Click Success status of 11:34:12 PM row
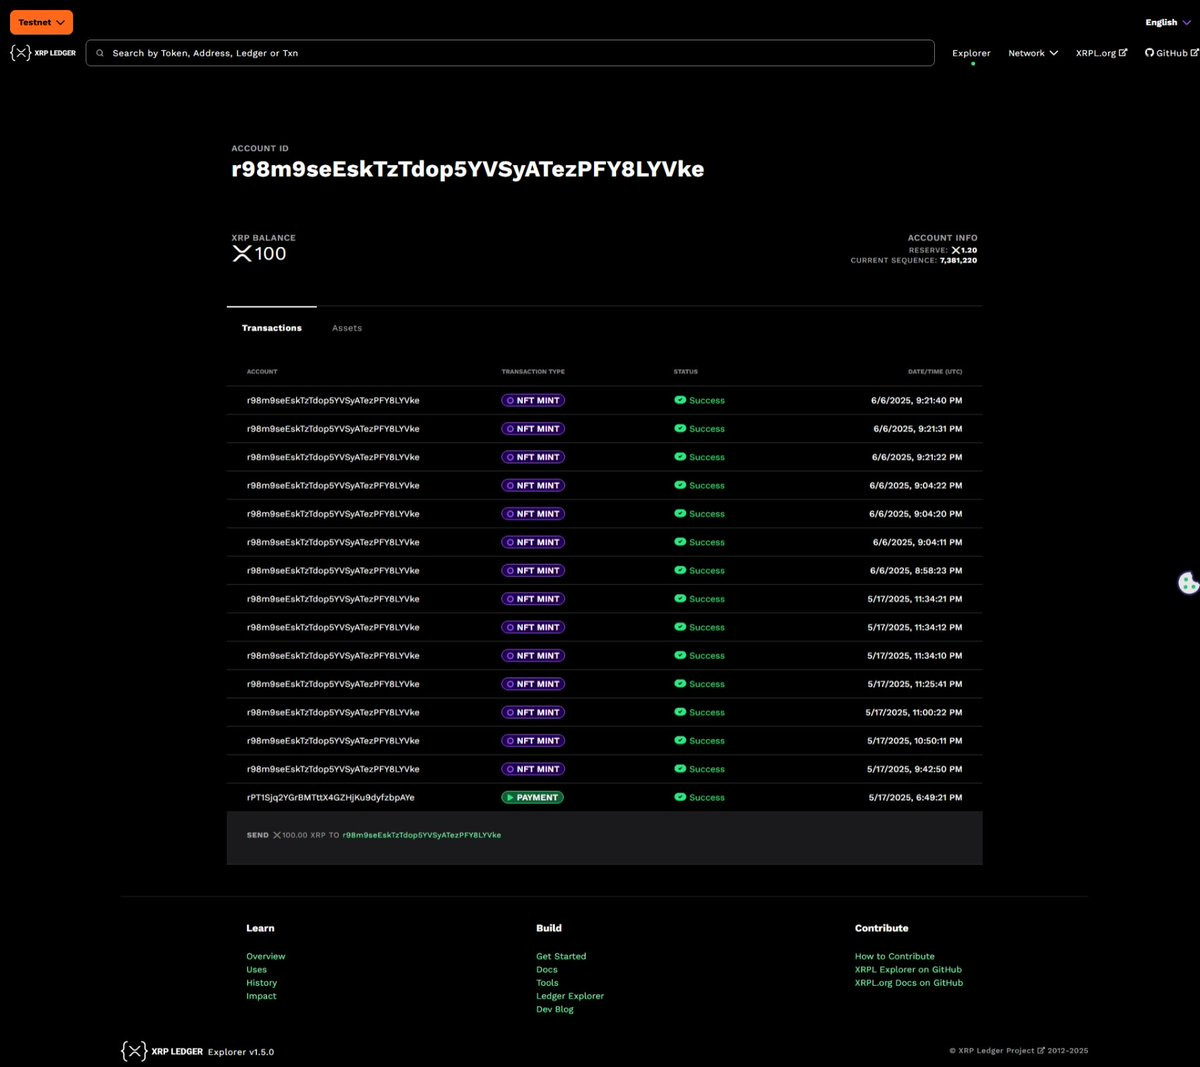 click(699, 627)
